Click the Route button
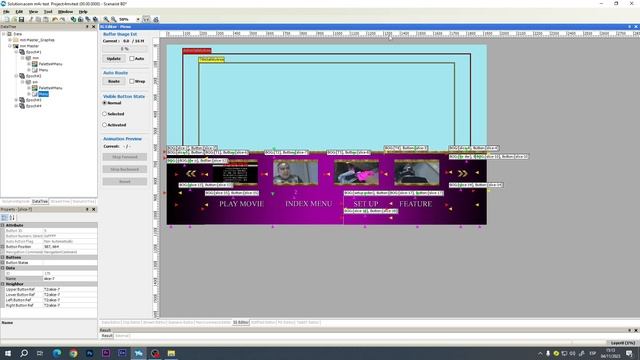 tap(113, 81)
